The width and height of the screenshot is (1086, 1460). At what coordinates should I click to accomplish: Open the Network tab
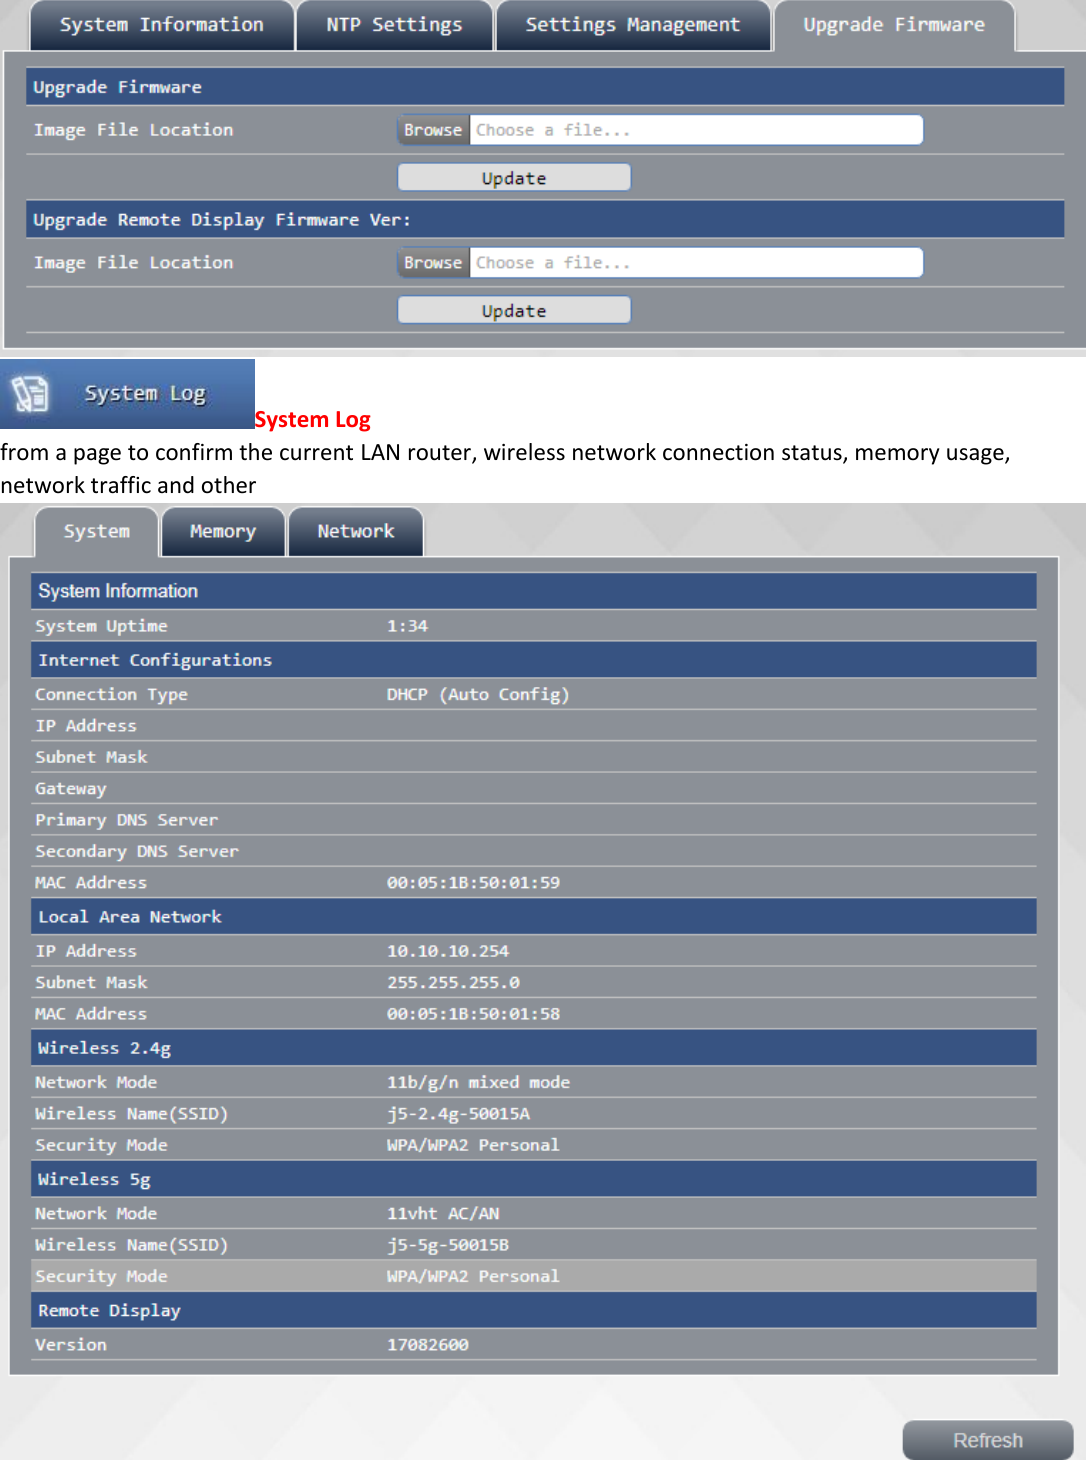(355, 531)
